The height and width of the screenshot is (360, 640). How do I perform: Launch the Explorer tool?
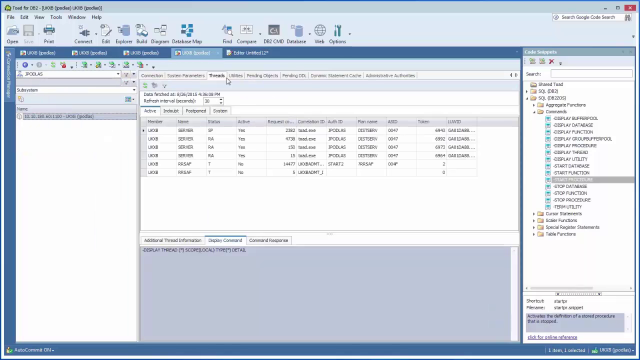click(x=124, y=34)
